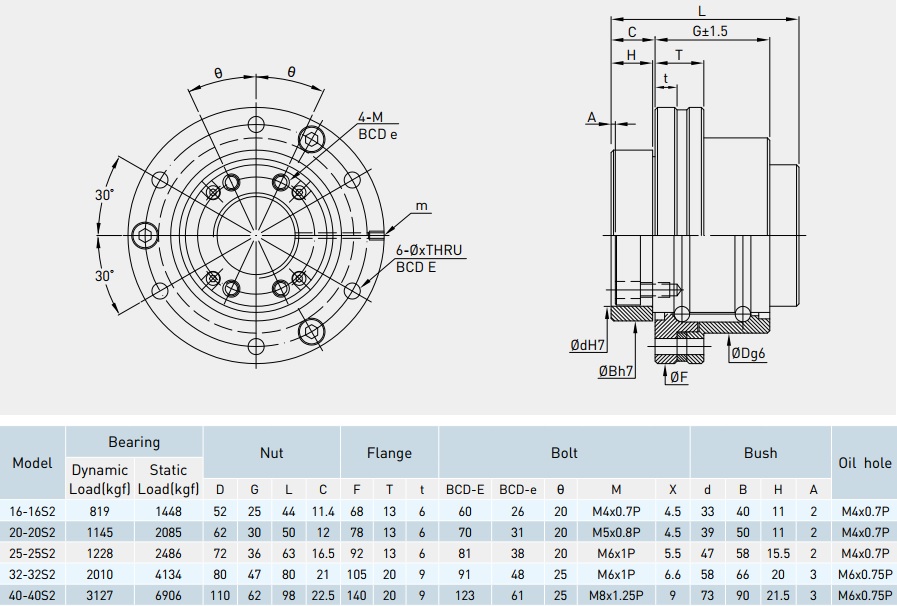
Task: Click the Model column header
Action: [x=32, y=463]
